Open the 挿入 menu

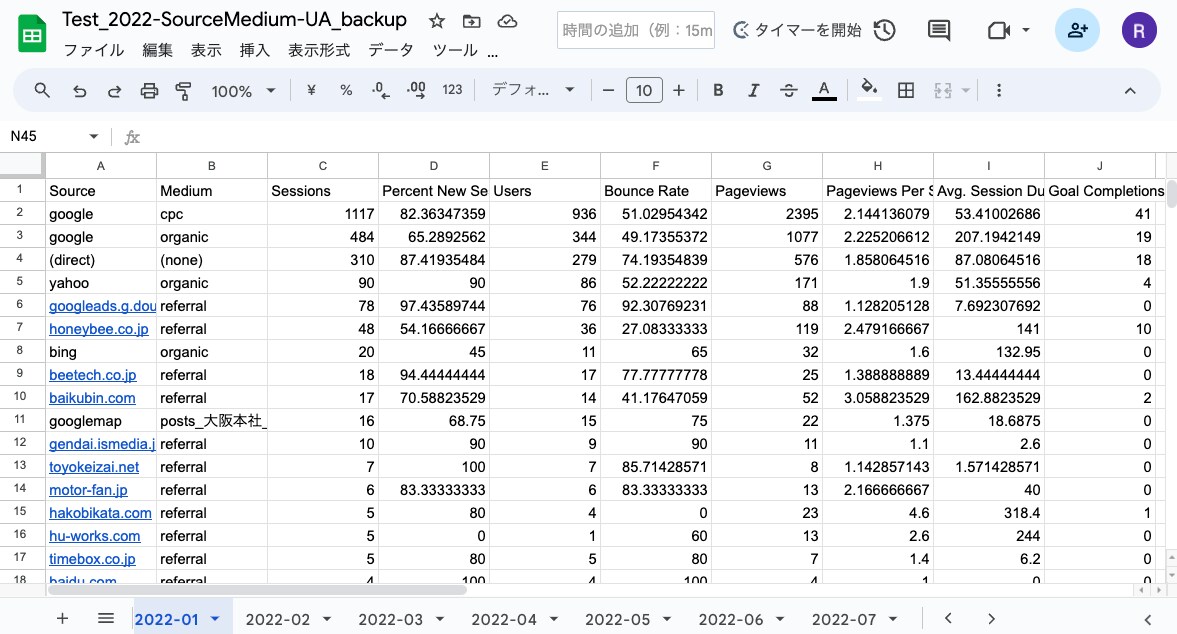pos(254,50)
